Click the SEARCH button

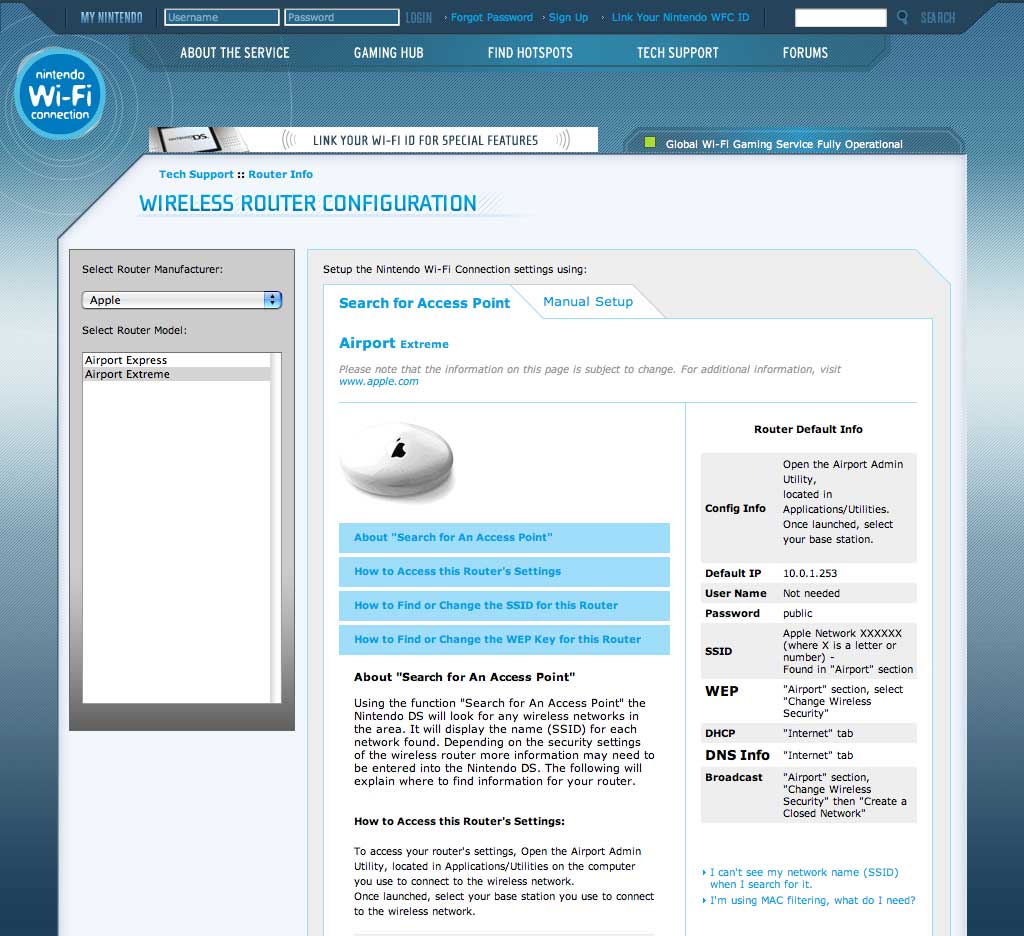(x=938, y=18)
